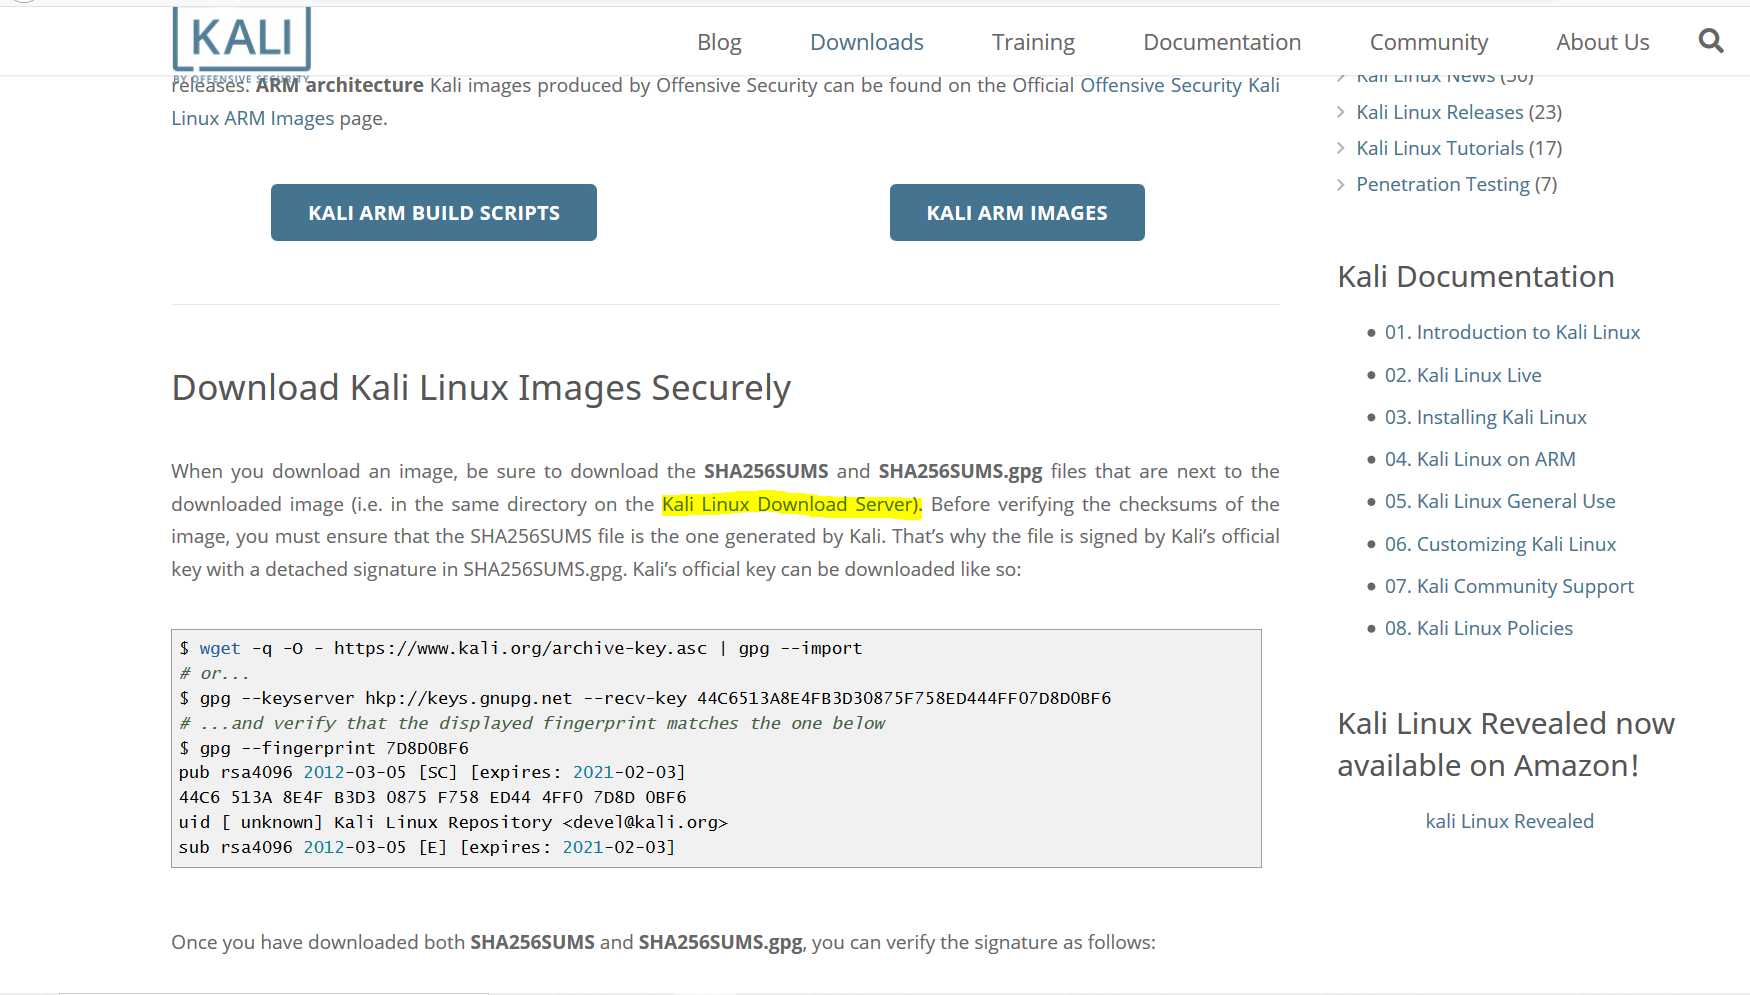Click the '# or...' comment line
The width and height of the screenshot is (1750, 995).
pos(214,673)
